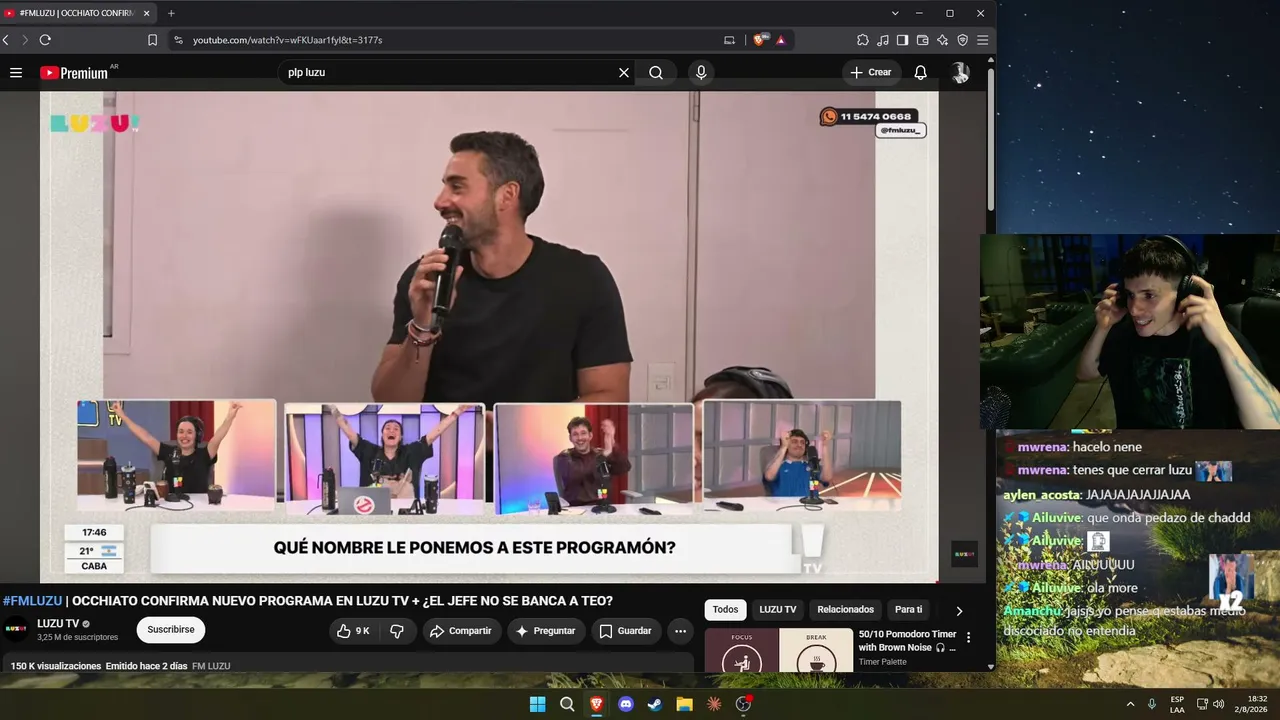This screenshot has height=720, width=1280.
Task: Open the ESP LAA language switcher
Action: pos(1177,704)
